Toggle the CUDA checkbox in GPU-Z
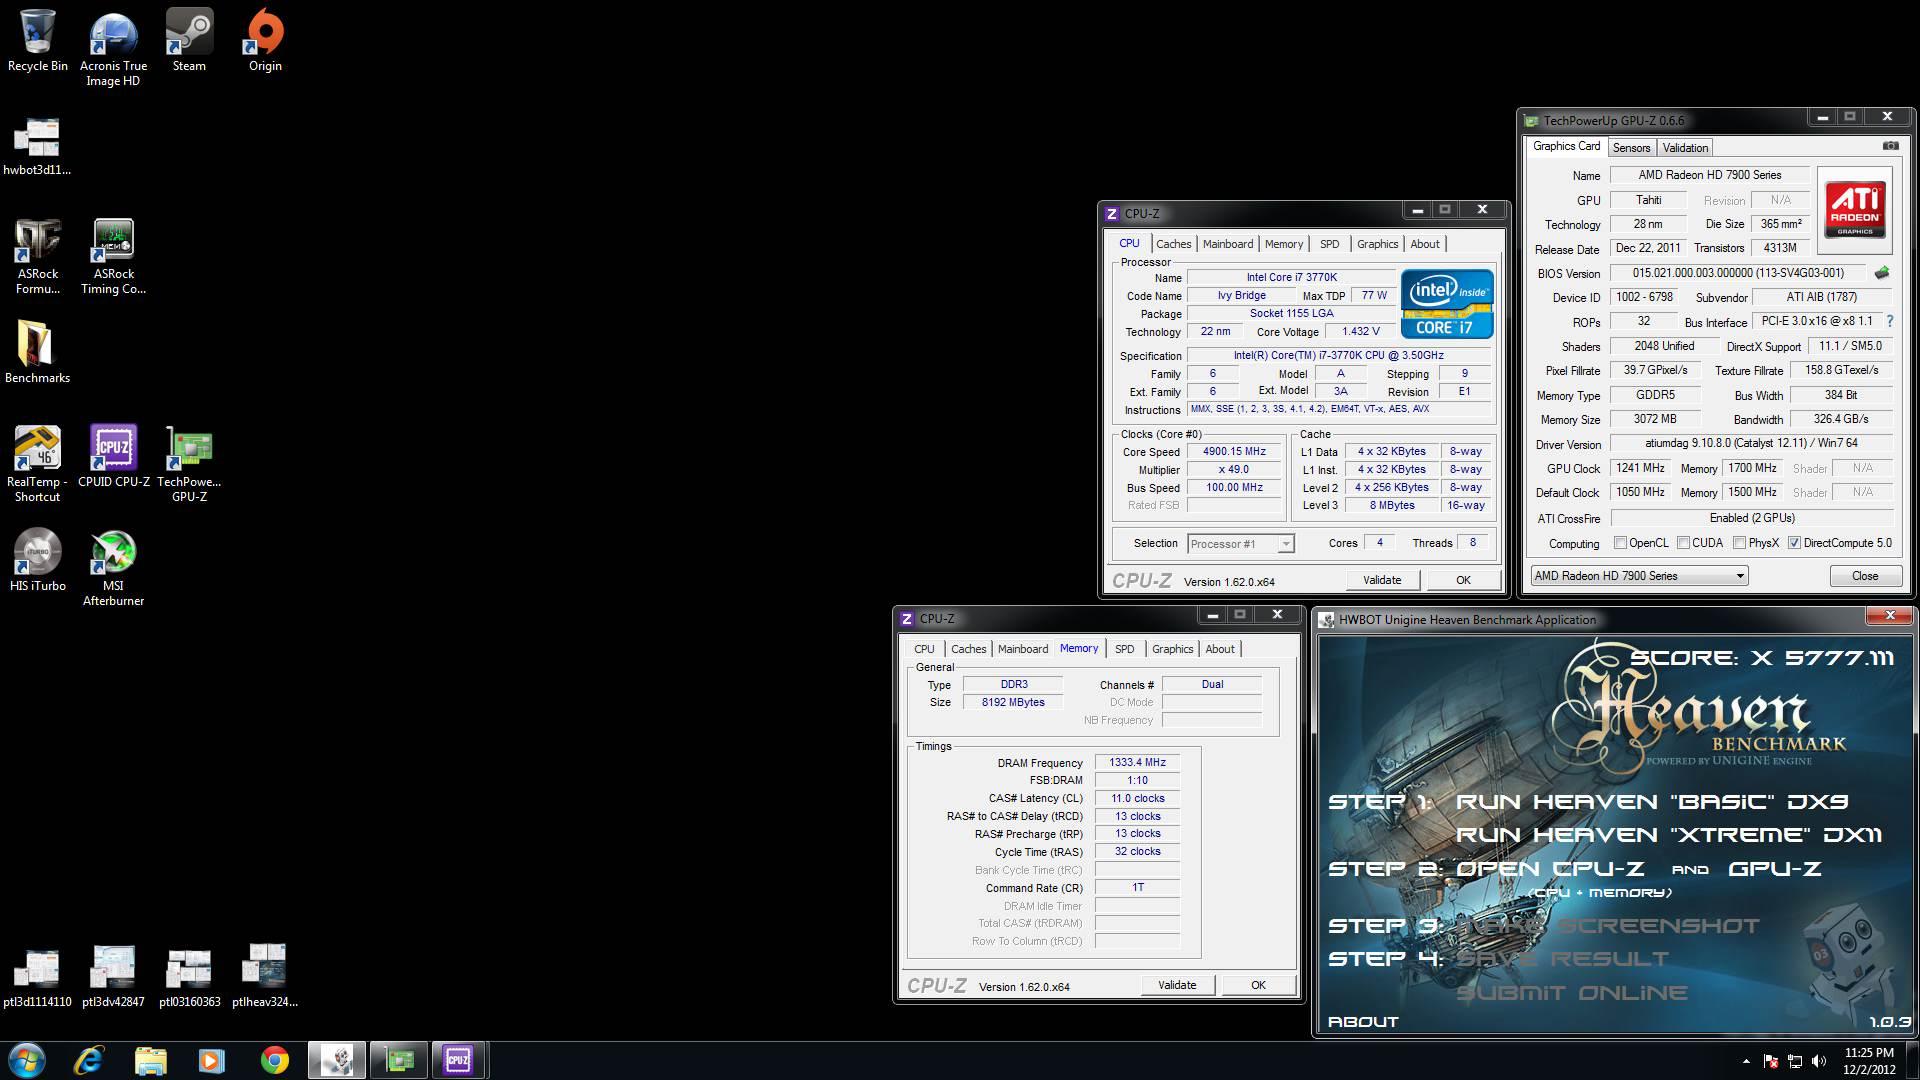The height and width of the screenshot is (1080, 1920). coord(1683,543)
